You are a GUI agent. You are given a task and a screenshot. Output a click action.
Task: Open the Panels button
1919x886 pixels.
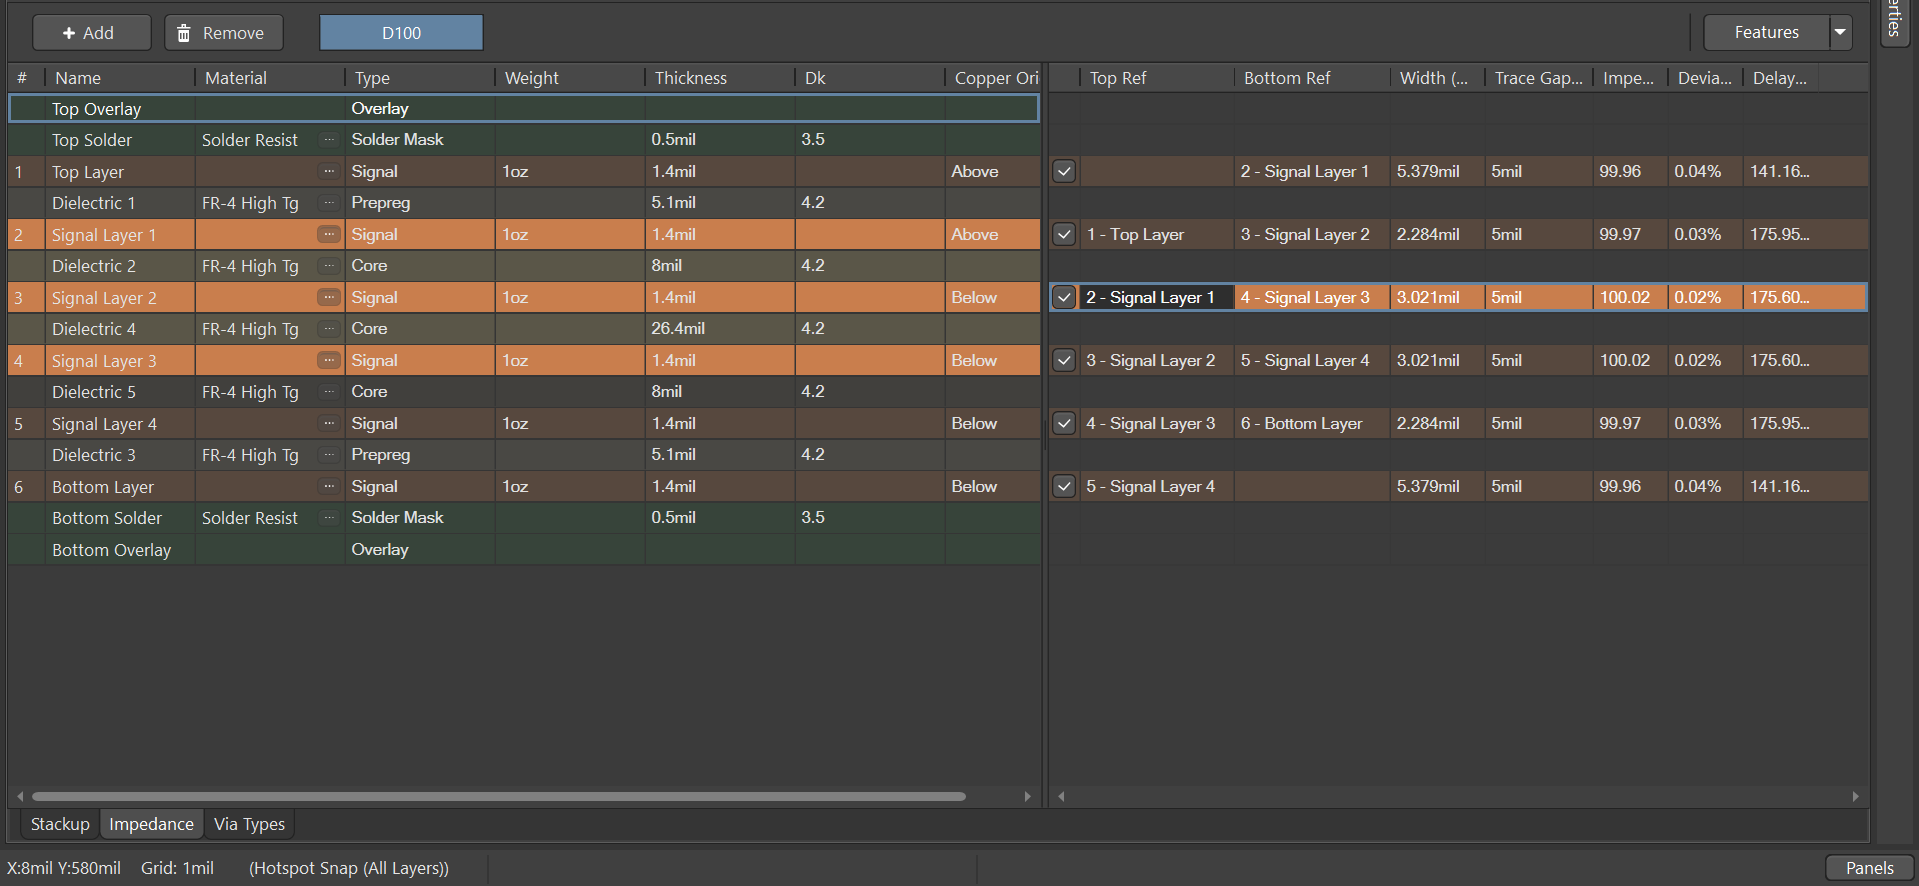coord(1869,867)
